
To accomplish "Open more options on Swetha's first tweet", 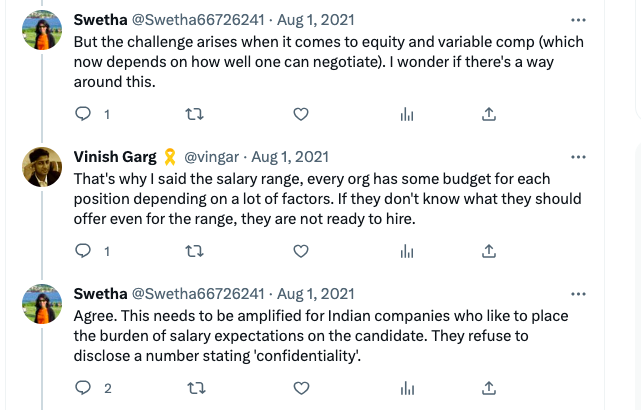I will (578, 20).
